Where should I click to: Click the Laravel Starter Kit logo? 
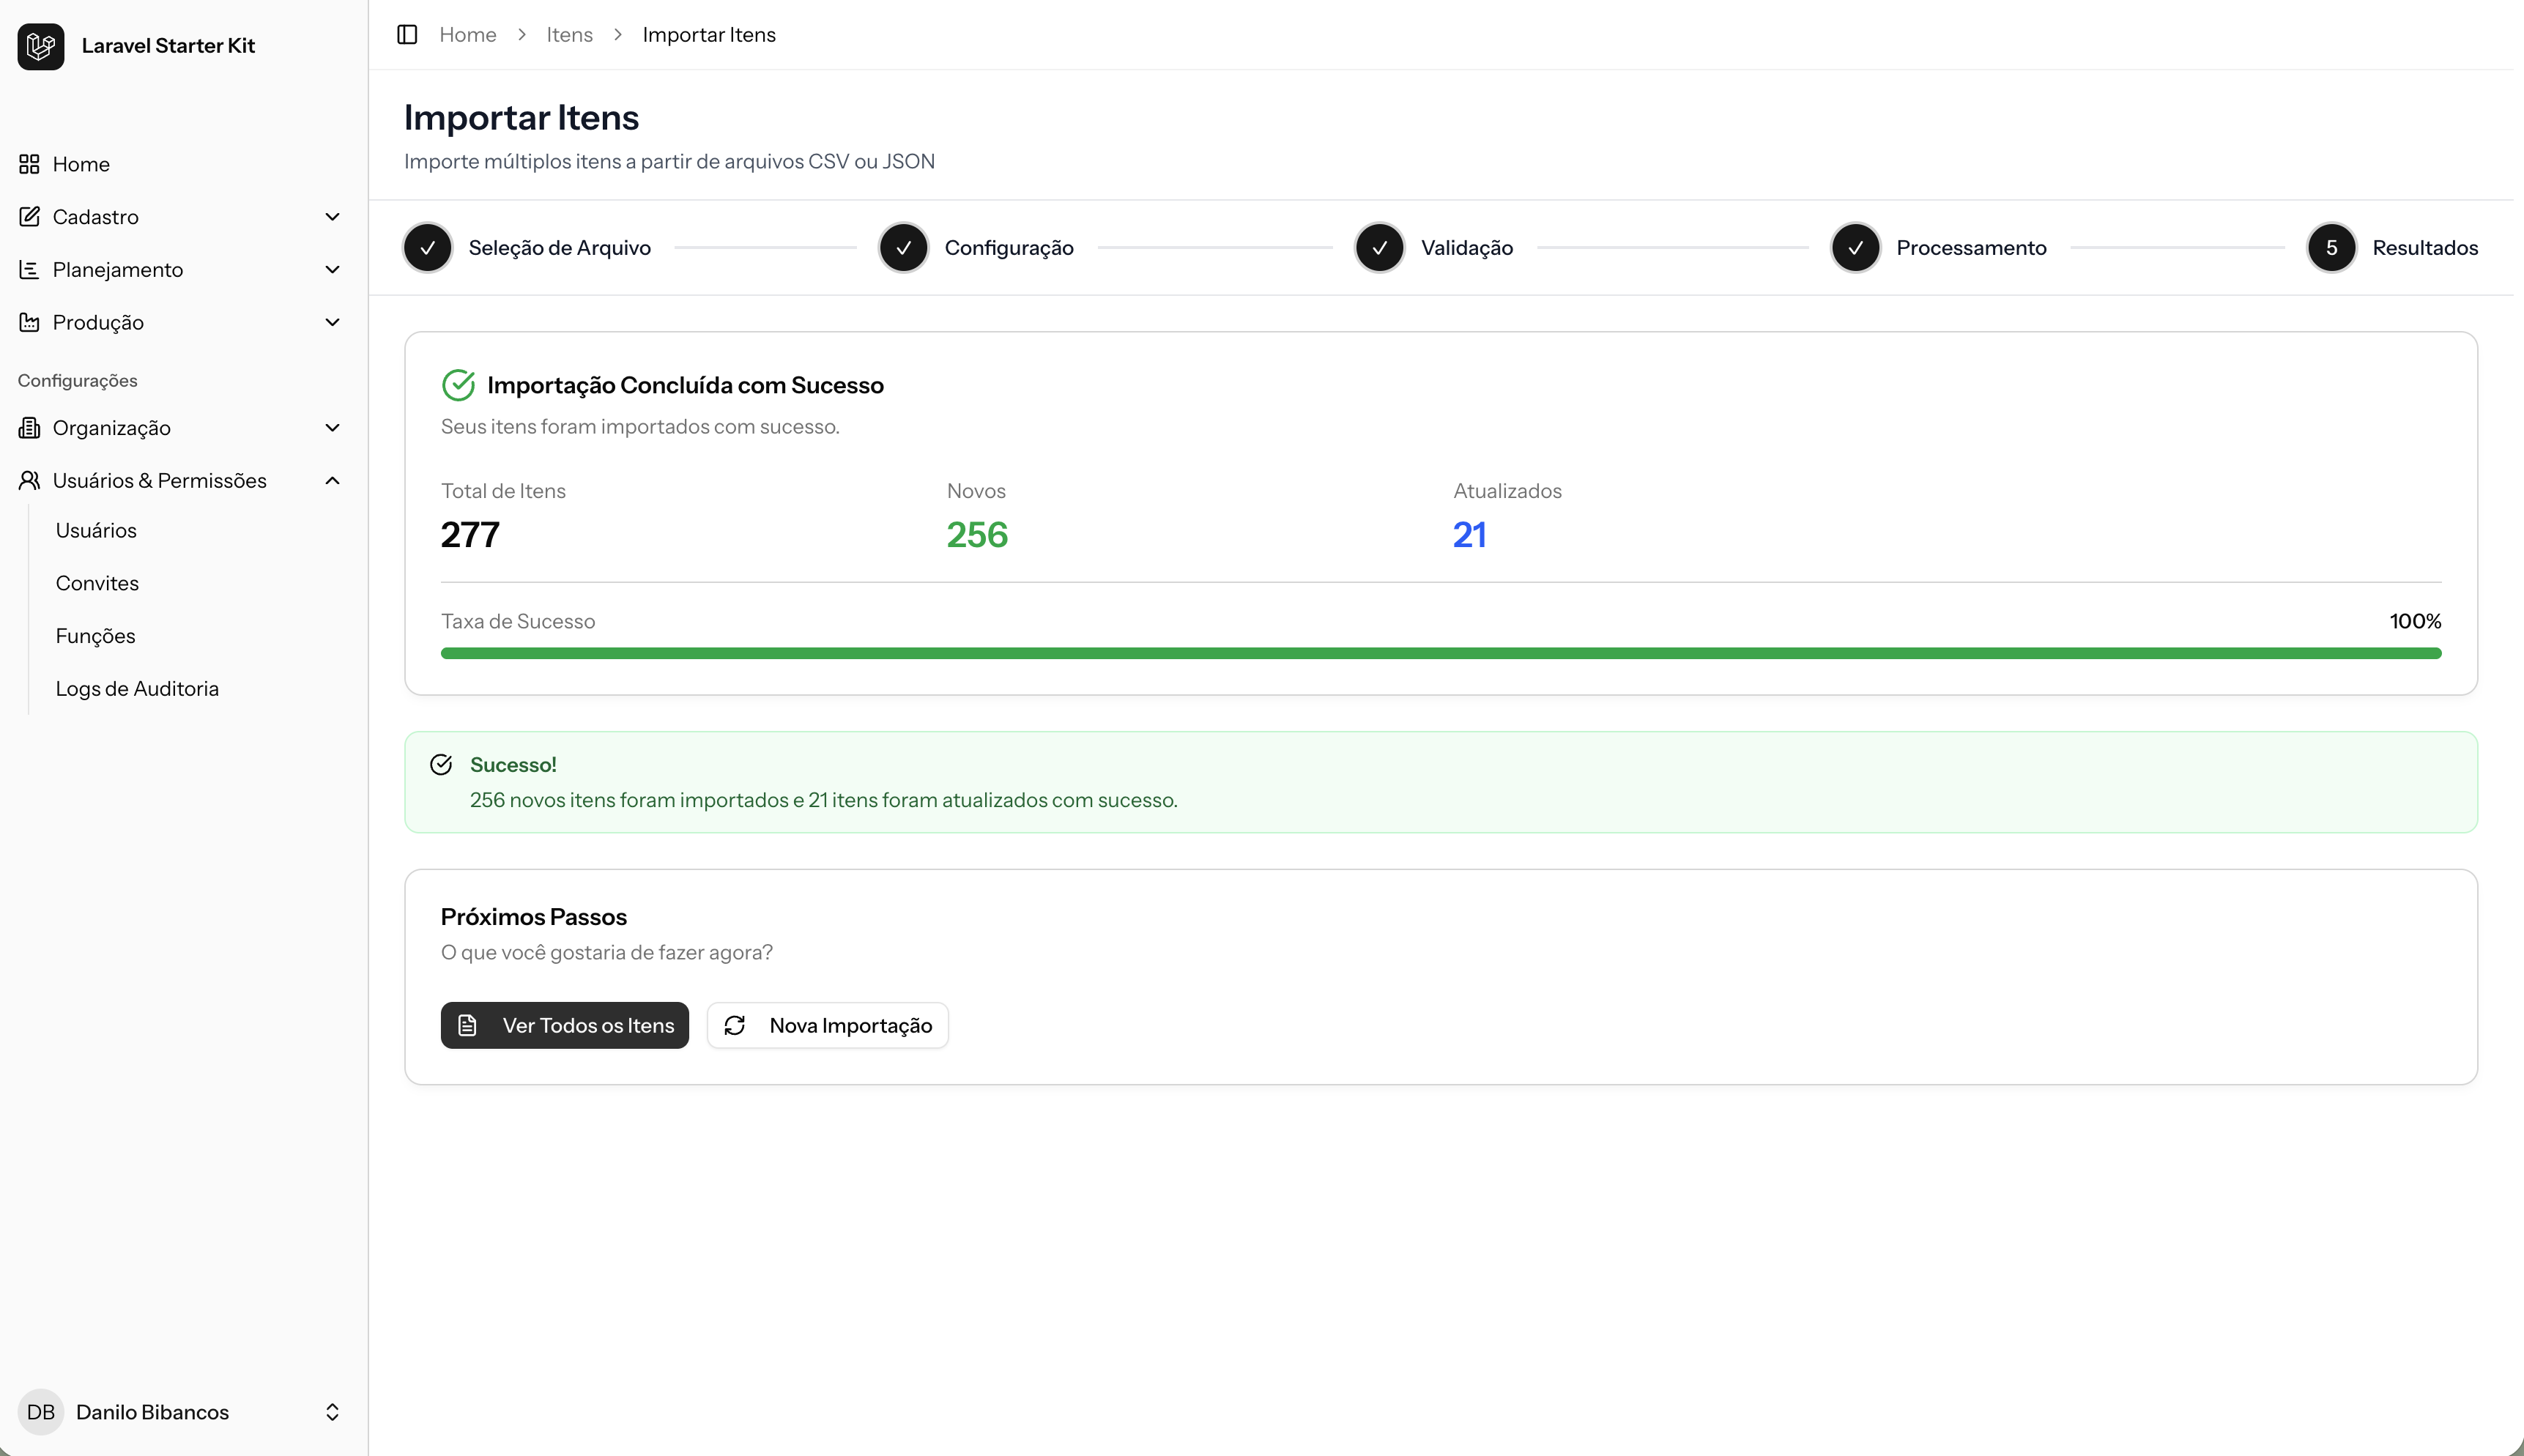point(41,46)
